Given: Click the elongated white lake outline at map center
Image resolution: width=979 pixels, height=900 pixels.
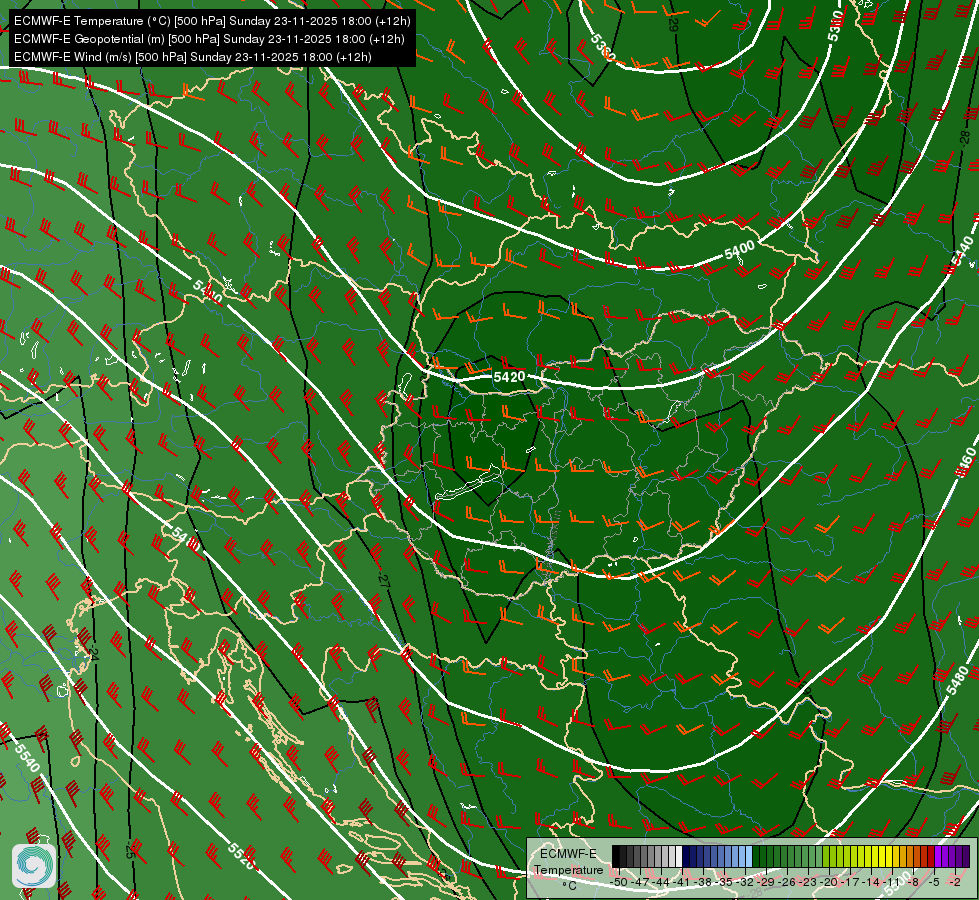Looking at the screenshot, I should 468,482.
